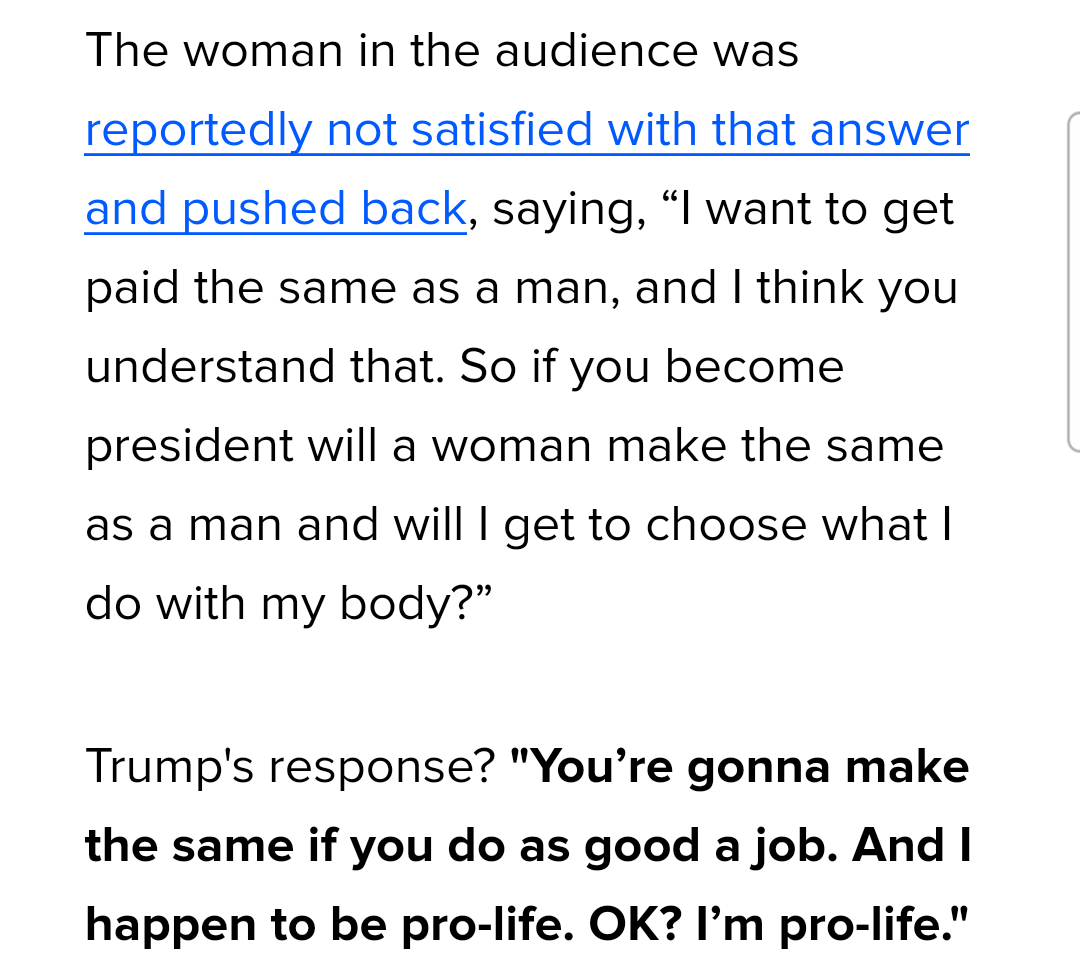The width and height of the screenshot is (1080, 978).
Task: Click the scrollbar handle at the right edge
Action: [x=1073, y=282]
